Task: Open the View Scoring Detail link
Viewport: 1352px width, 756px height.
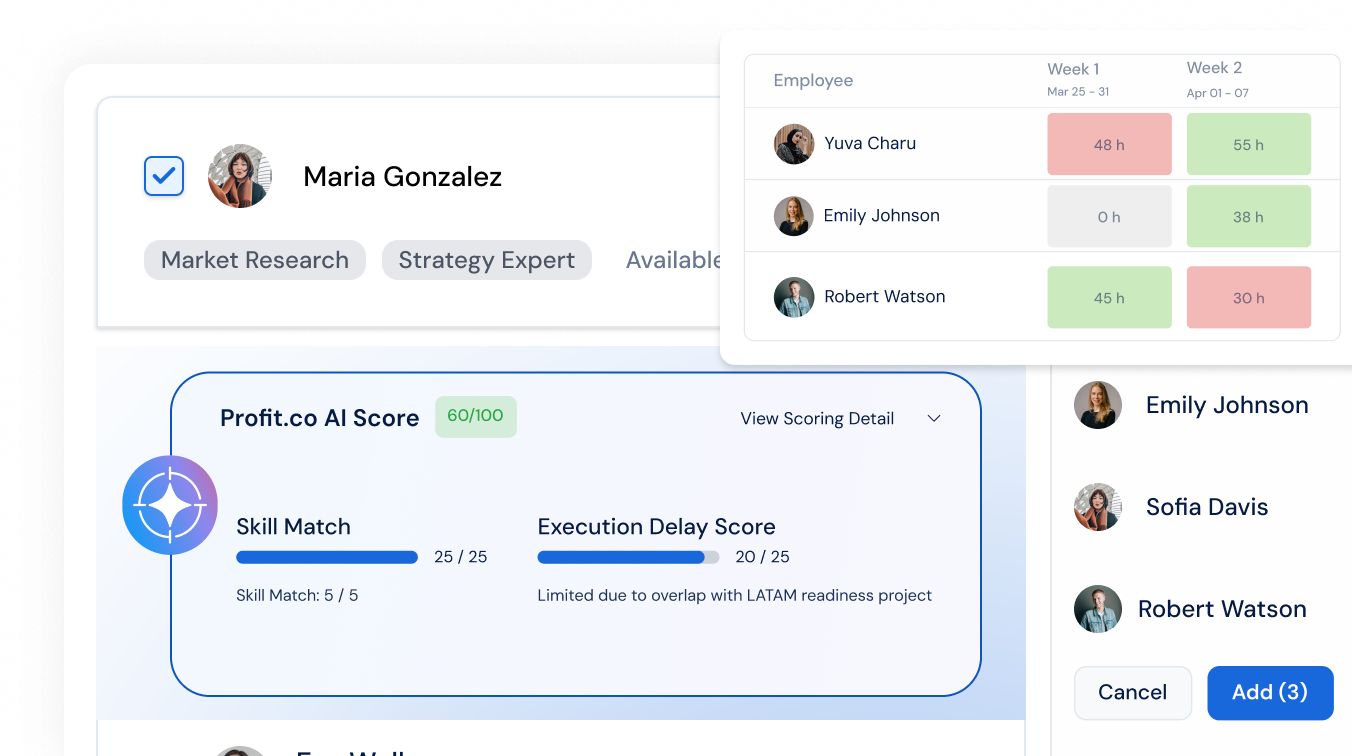Action: pos(817,418)
